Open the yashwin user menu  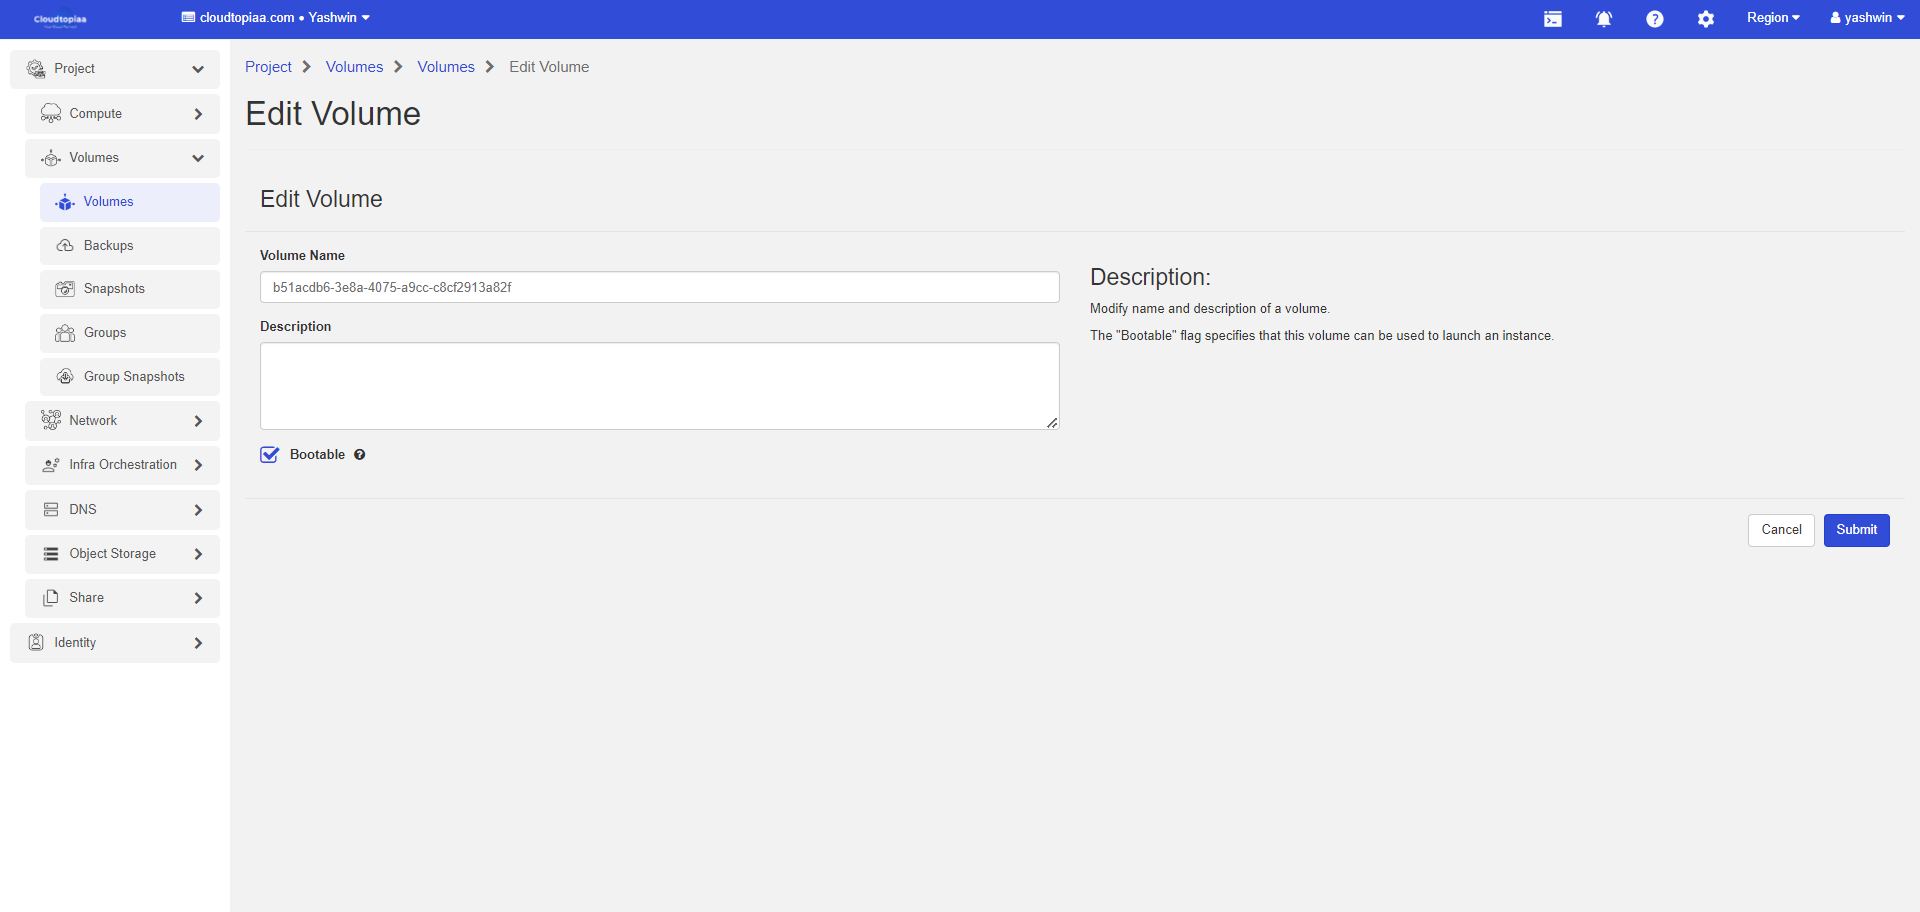pos(1866,18)
